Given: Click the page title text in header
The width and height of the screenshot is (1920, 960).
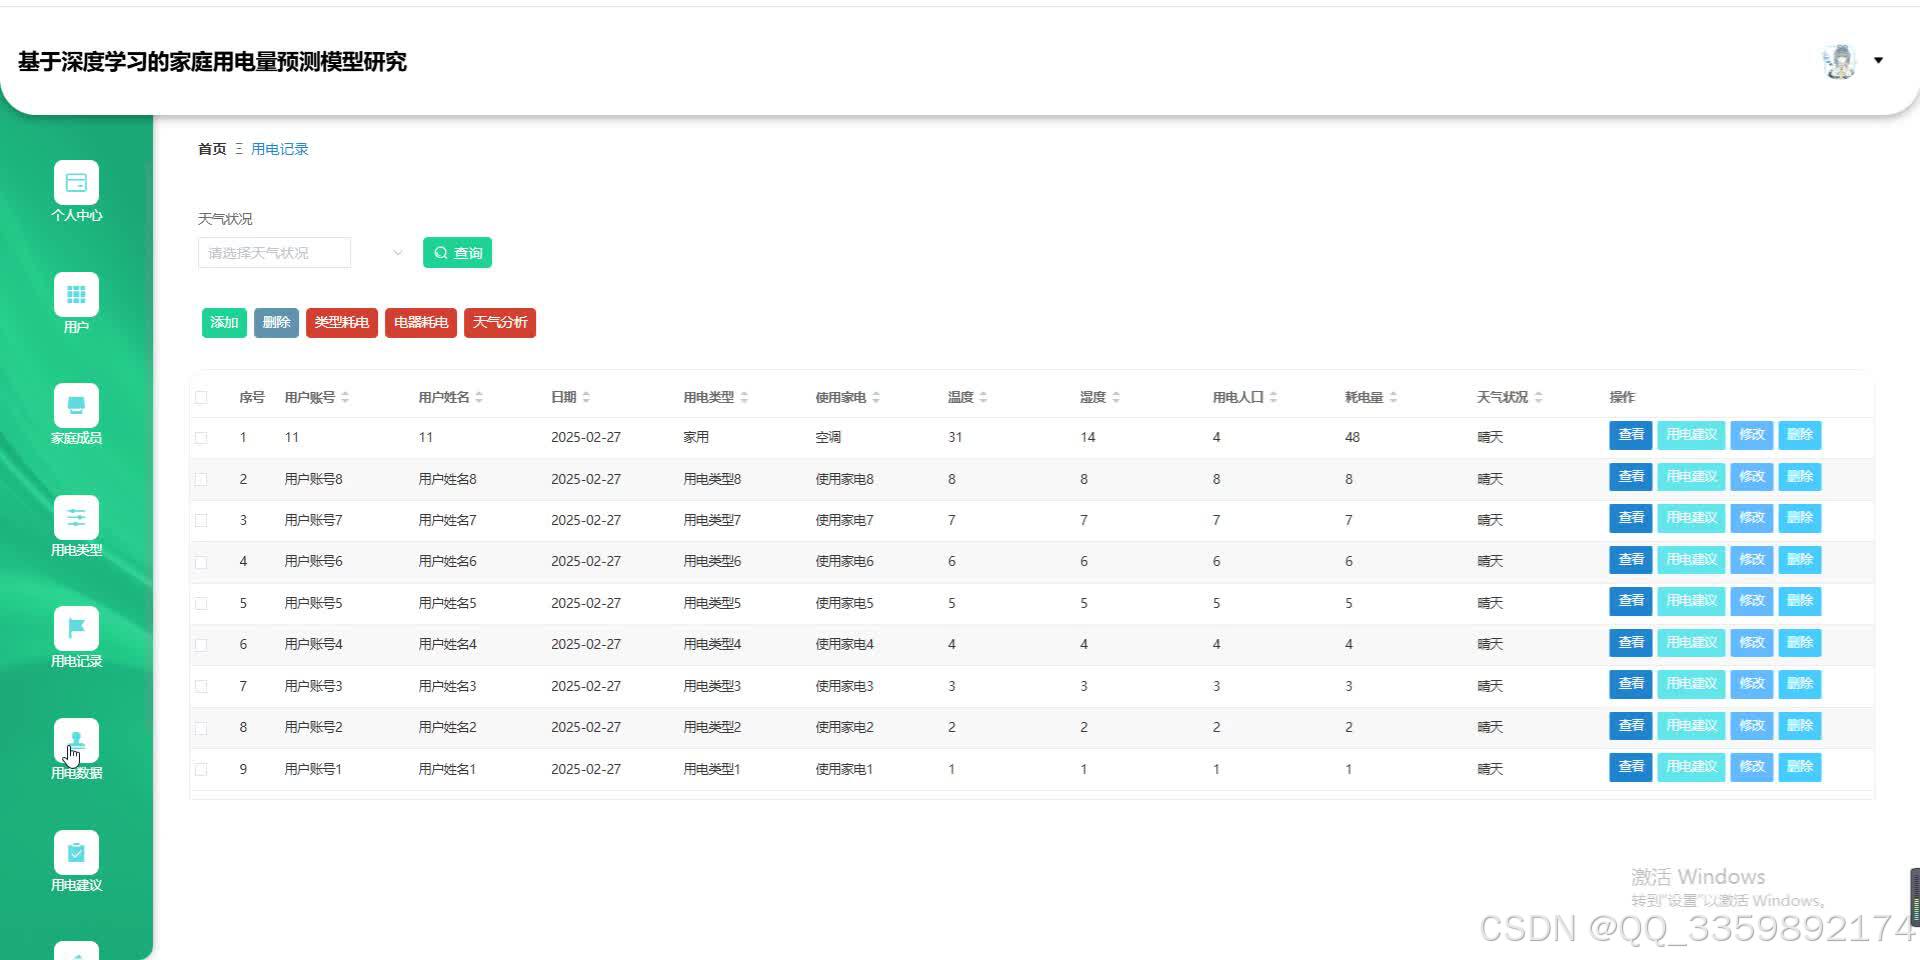Looking at the screenshot, I should point(212,62).
